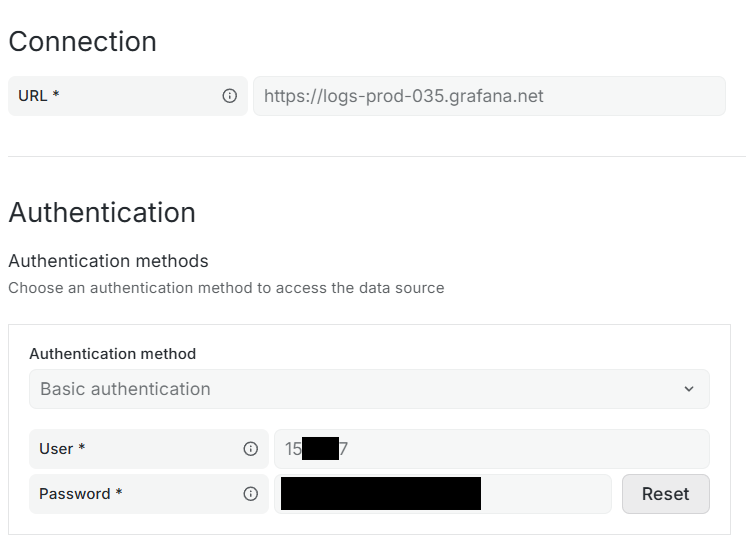Click the Password field label
This screenshot has height=548, width=746.
75,494
